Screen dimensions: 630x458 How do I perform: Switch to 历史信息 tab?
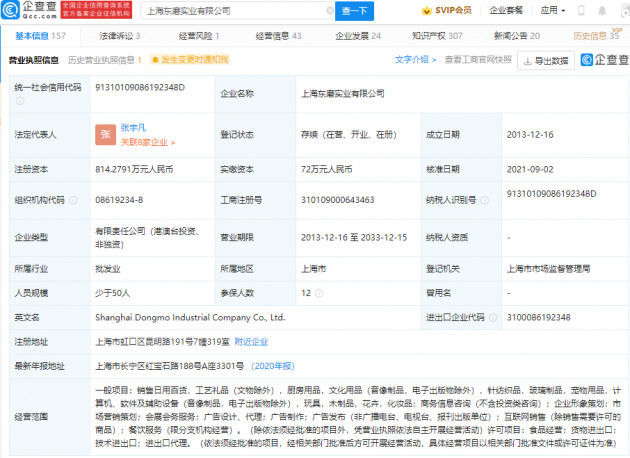click(x=596, y=36)
